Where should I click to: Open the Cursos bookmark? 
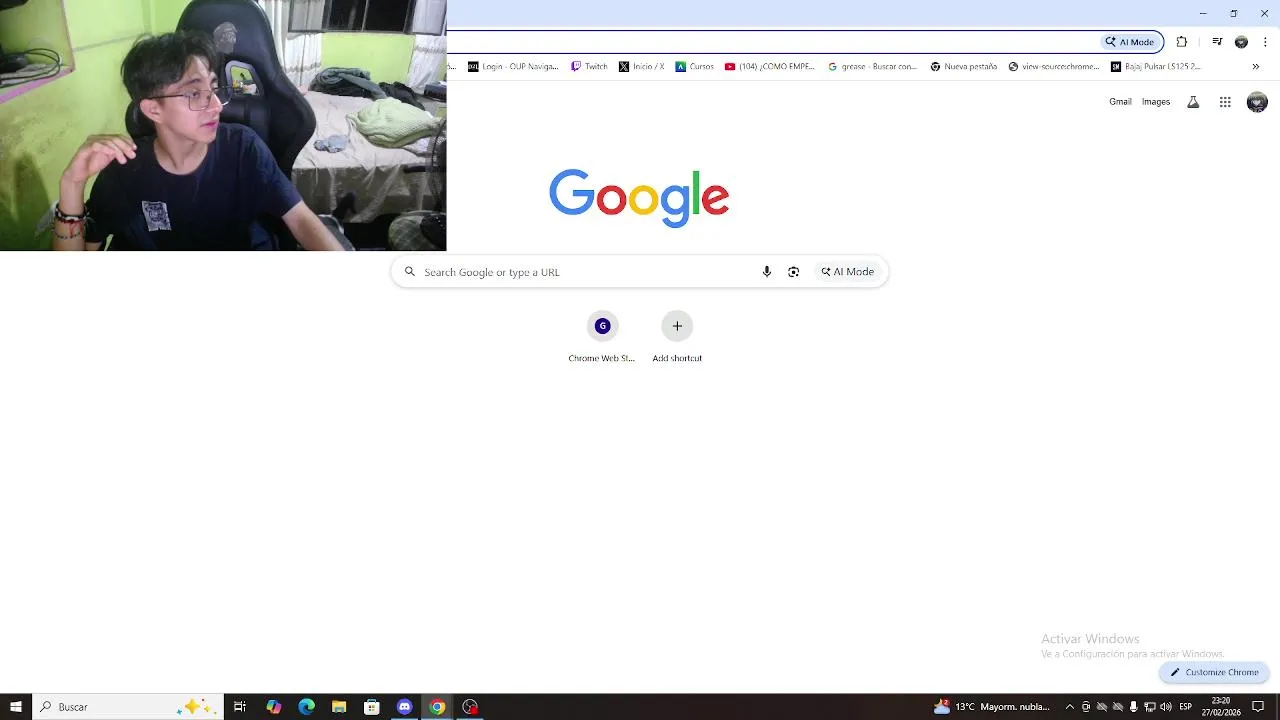pos(695,67)
